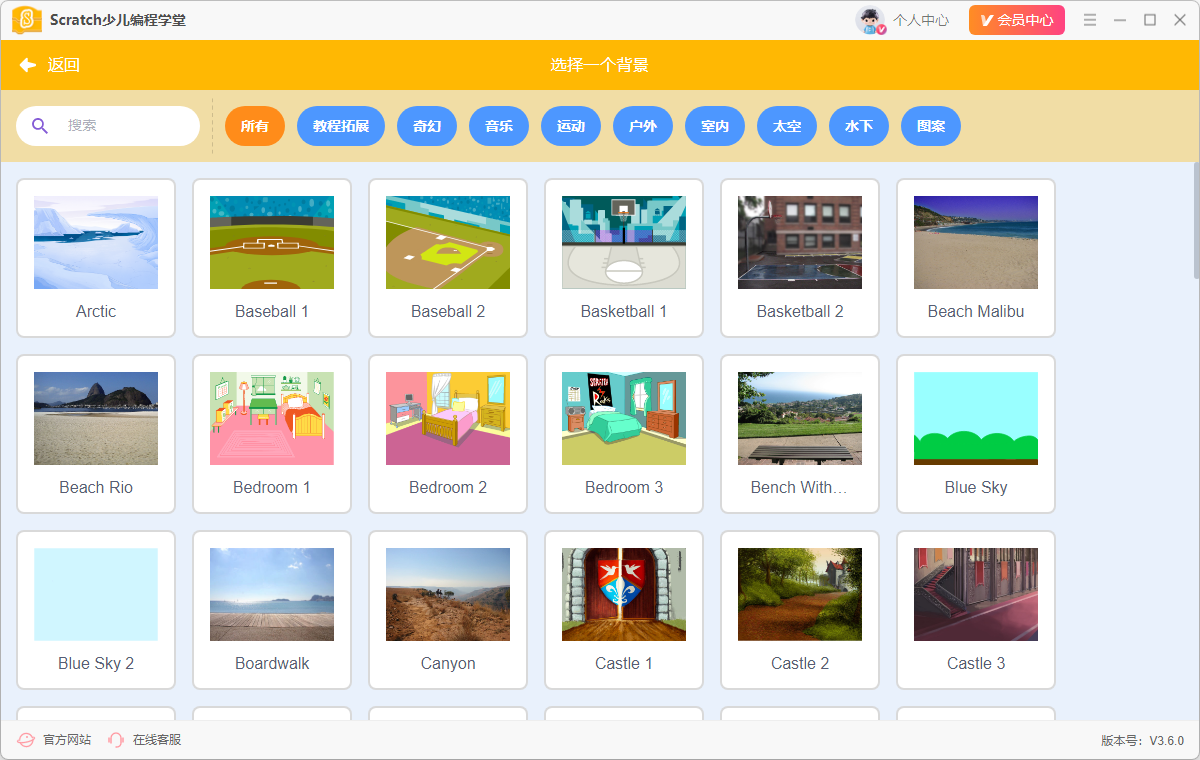Screen dimensions: 1200x760
Task: Select the 音乐 category filter
Action: click(x=499, y=126)
